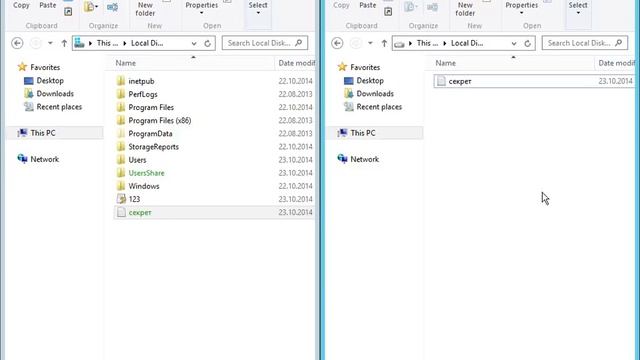Image resolution: width=640 pixels, height=360 pixels.
Task: Click New folder in right window
Action: pyautogui.click(x=465, y=9)
